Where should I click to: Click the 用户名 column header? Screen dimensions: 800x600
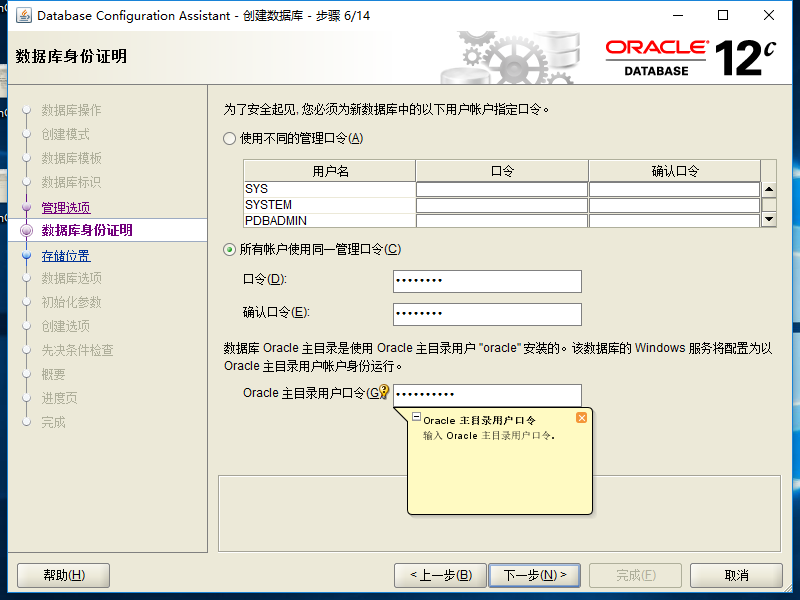[330, 171]
